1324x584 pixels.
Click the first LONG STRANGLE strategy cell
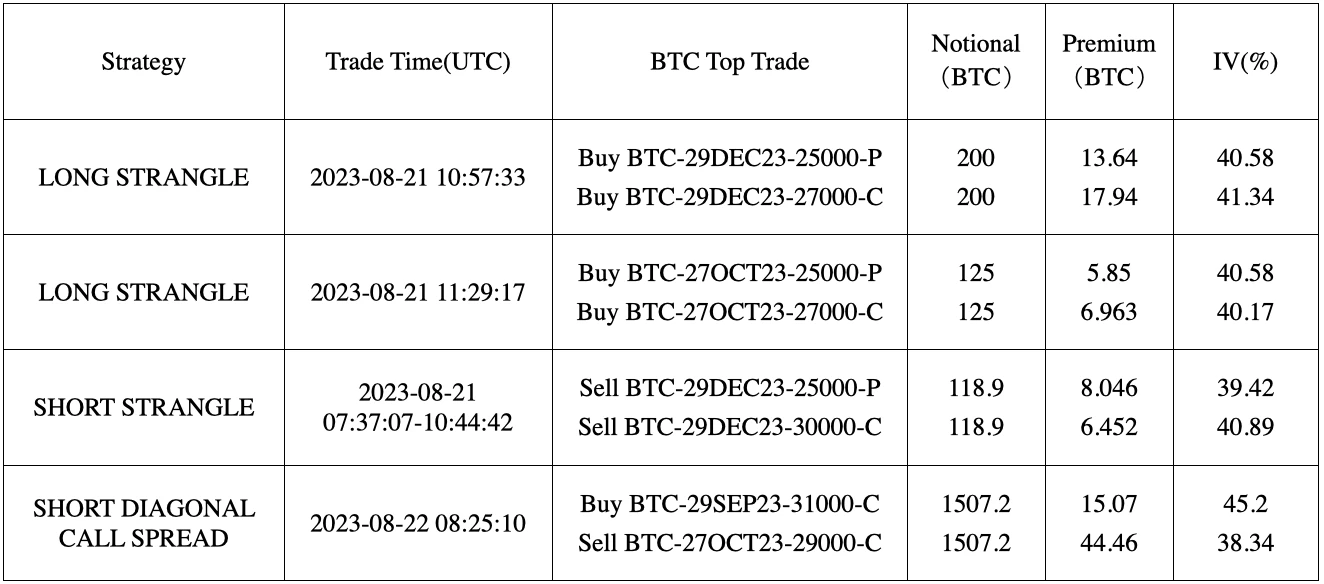[x=143, y=178]
